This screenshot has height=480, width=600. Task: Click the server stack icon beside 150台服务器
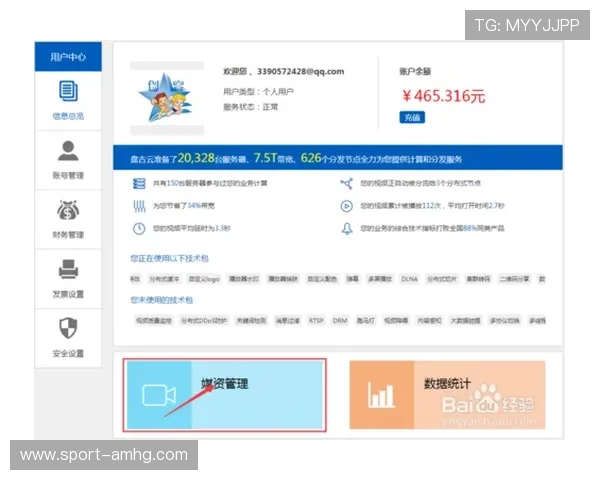(x=139, y=183)
